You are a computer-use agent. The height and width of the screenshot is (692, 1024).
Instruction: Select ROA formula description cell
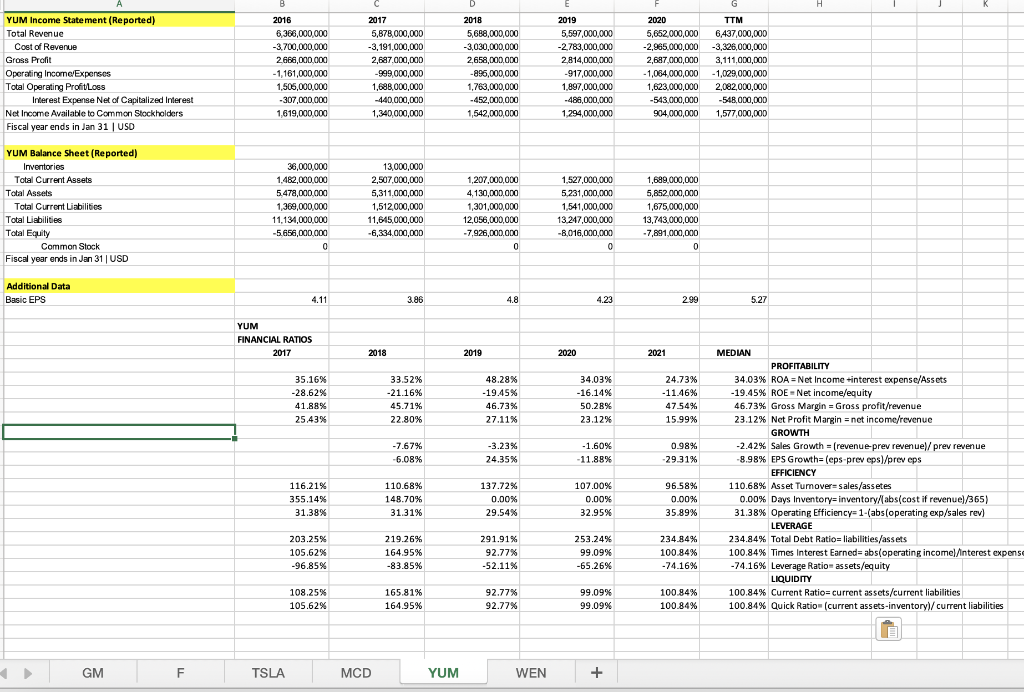pos(859,379)
